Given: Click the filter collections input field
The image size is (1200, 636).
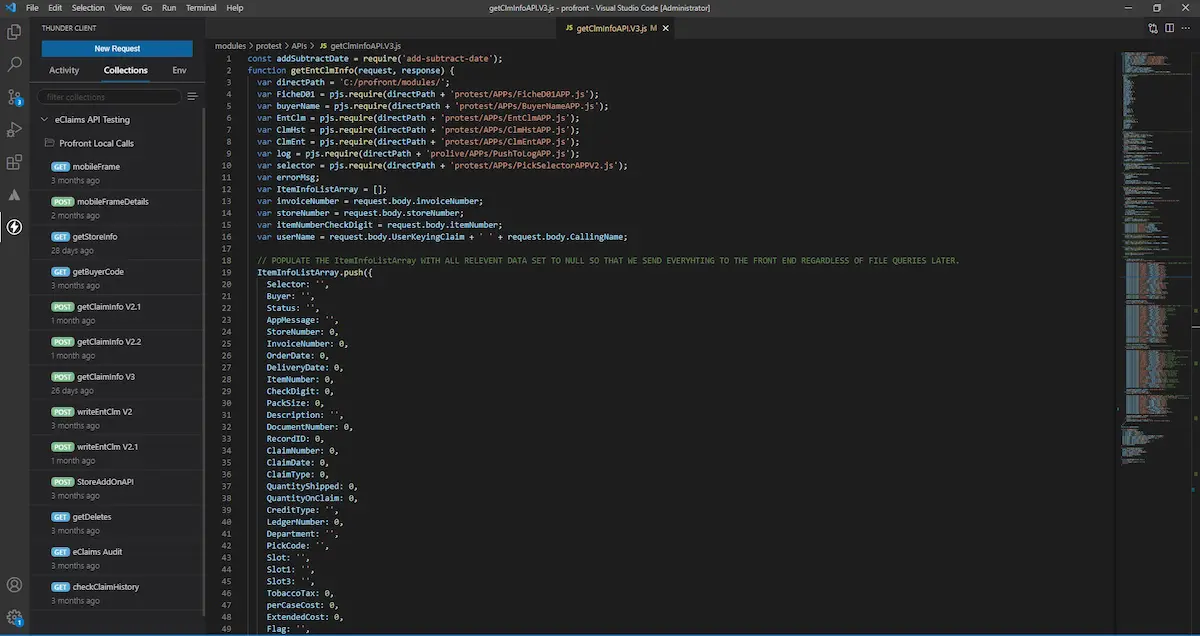Looking at the screenshot, I should [110, 97].
